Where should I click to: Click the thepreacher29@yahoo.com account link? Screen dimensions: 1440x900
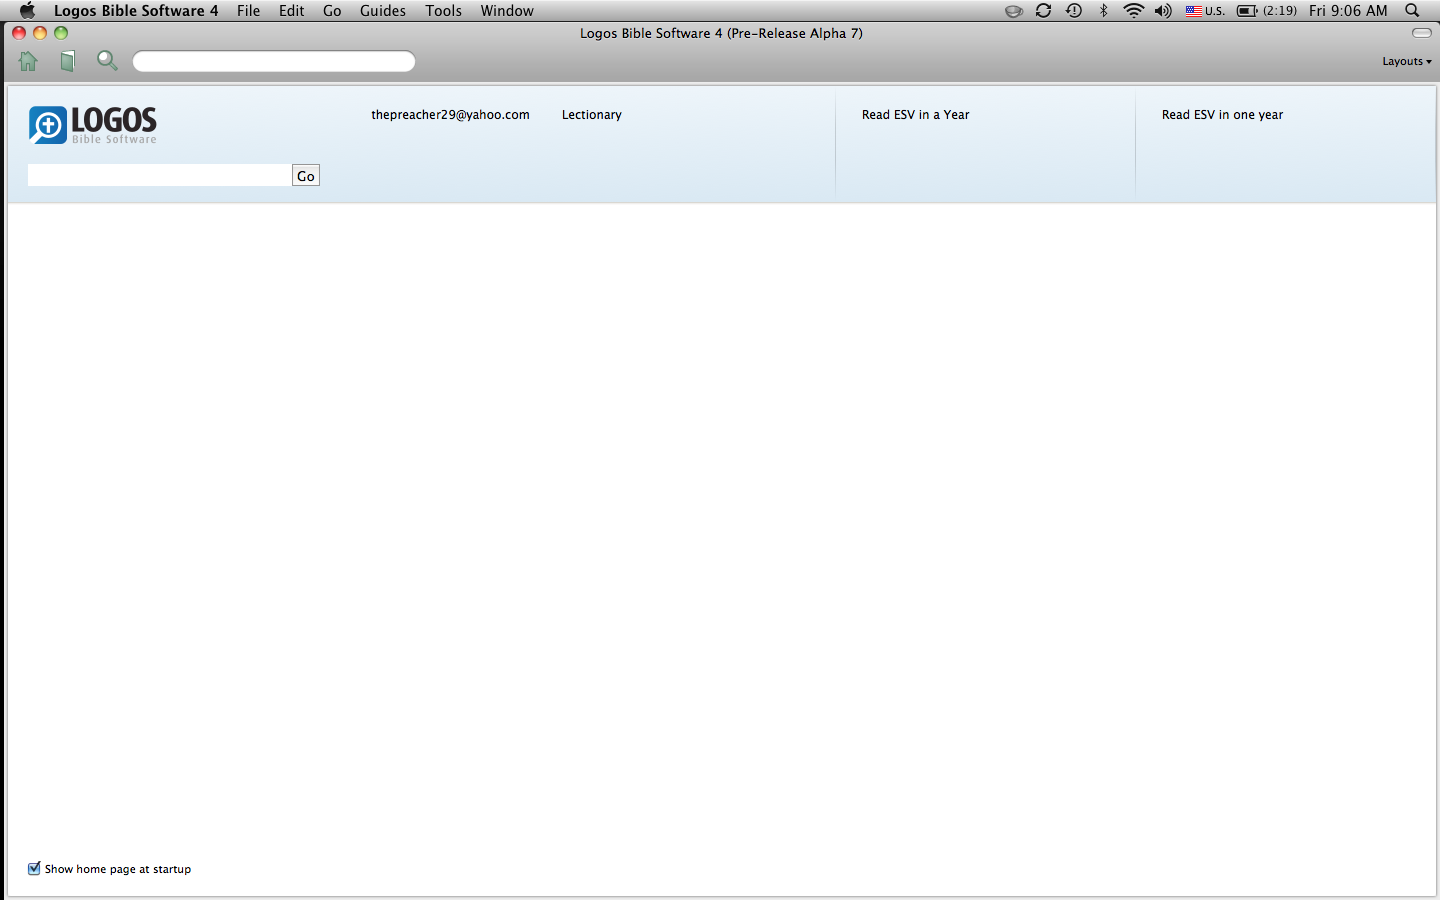pyautogui.click(x=450, y=115)
